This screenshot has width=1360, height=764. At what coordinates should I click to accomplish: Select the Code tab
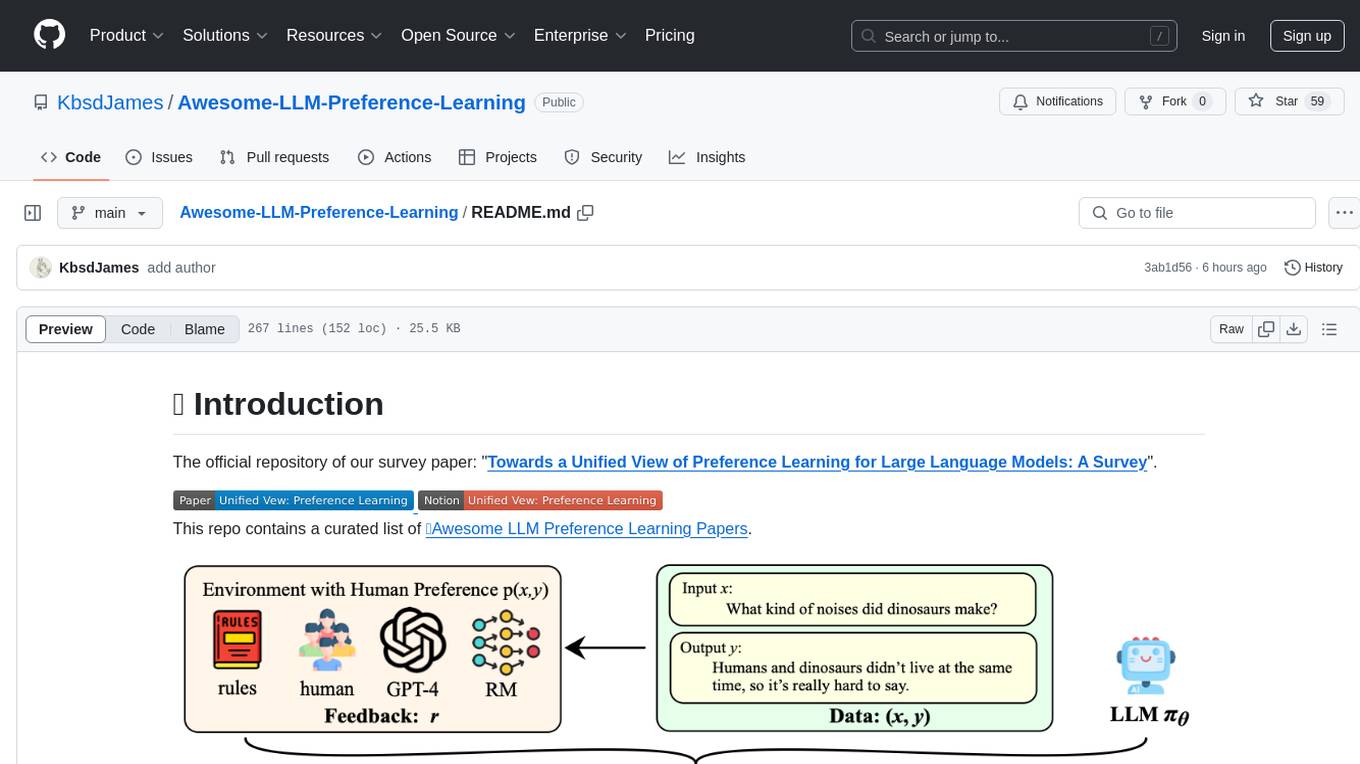pyautogui.click(x=71, y=157)
